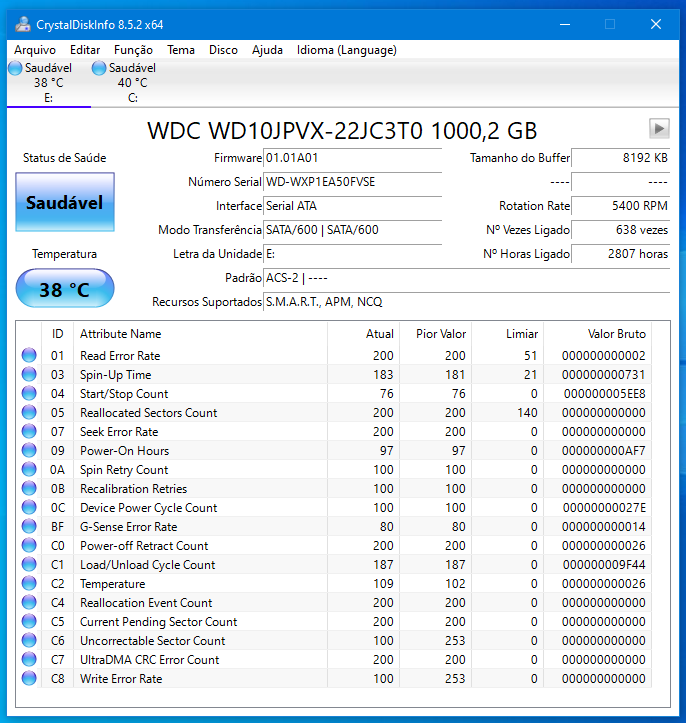Click the G-Sense Error Rate attribute name
The width and height of the screenshot is (686, 723).
coord(129,527)
